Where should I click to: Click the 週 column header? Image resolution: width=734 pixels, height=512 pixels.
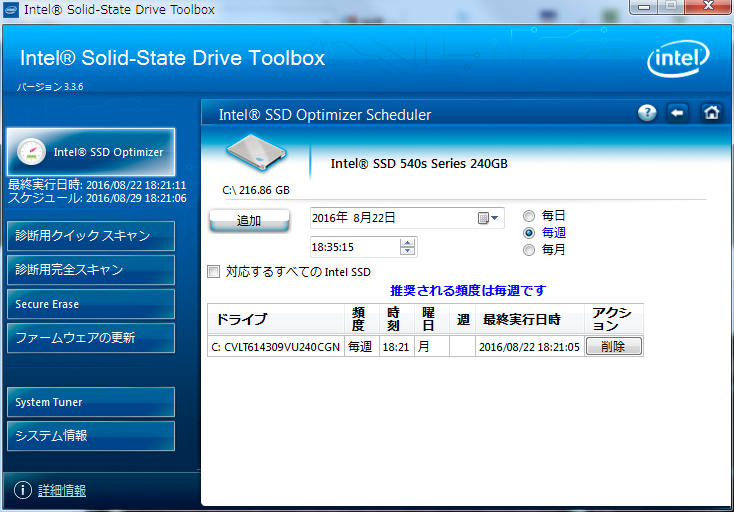click(x=462, y=319)
